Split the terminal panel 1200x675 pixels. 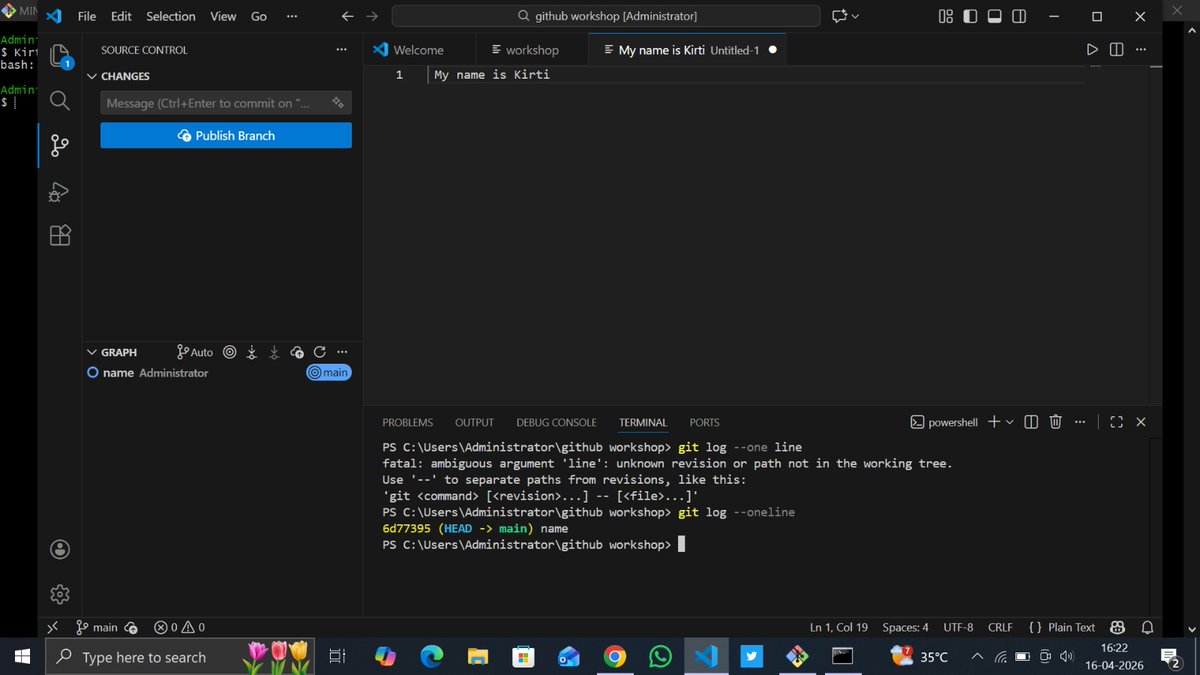pyautogui.click(x=1032, y=422)
